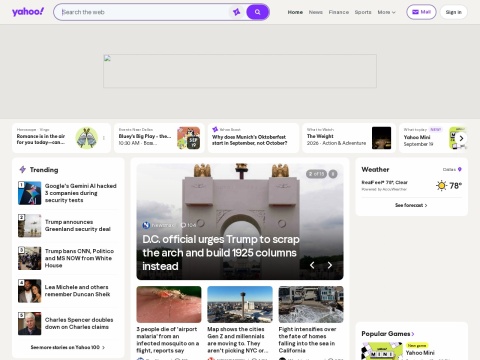480x360 pixels.
Task: Click the Bluey event SEP 19 thumbnail
Action: [189, 138]
